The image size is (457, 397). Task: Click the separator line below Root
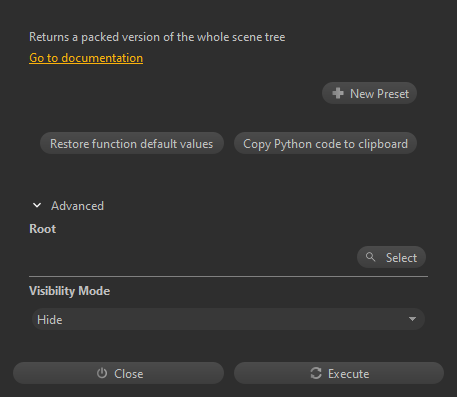coord(228,276)
